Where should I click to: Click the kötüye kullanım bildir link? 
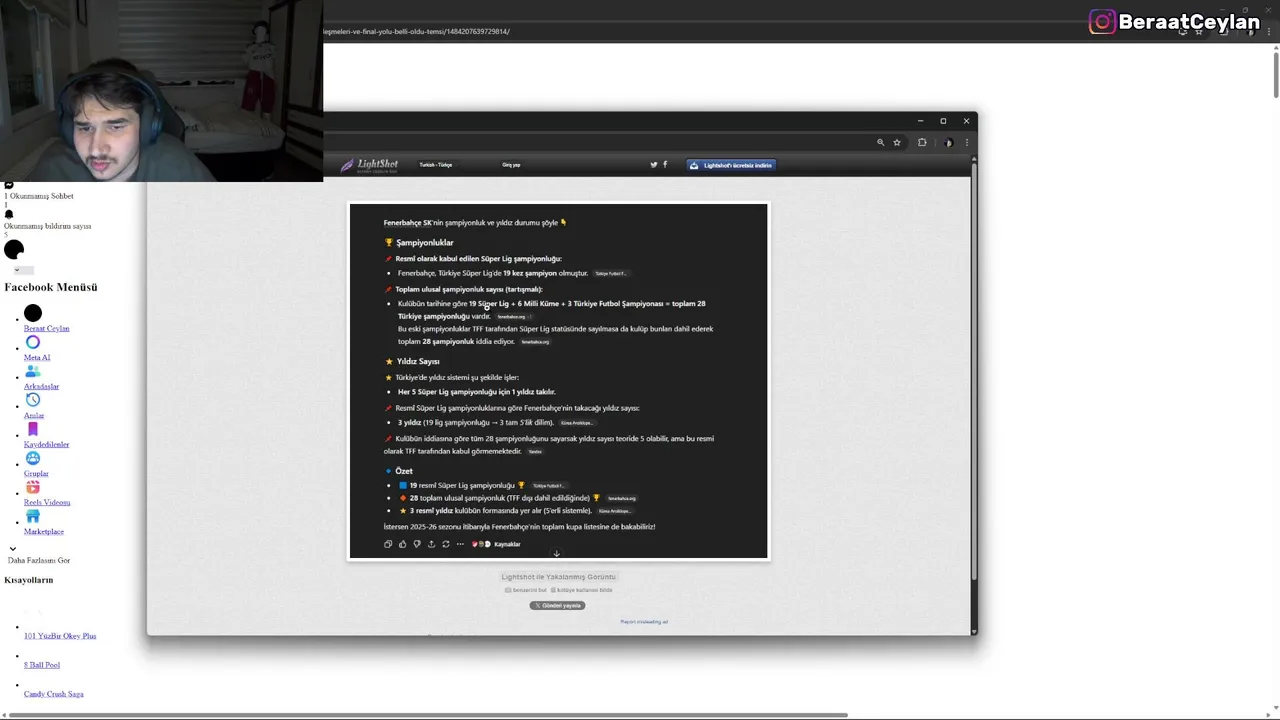click(582, 590)
